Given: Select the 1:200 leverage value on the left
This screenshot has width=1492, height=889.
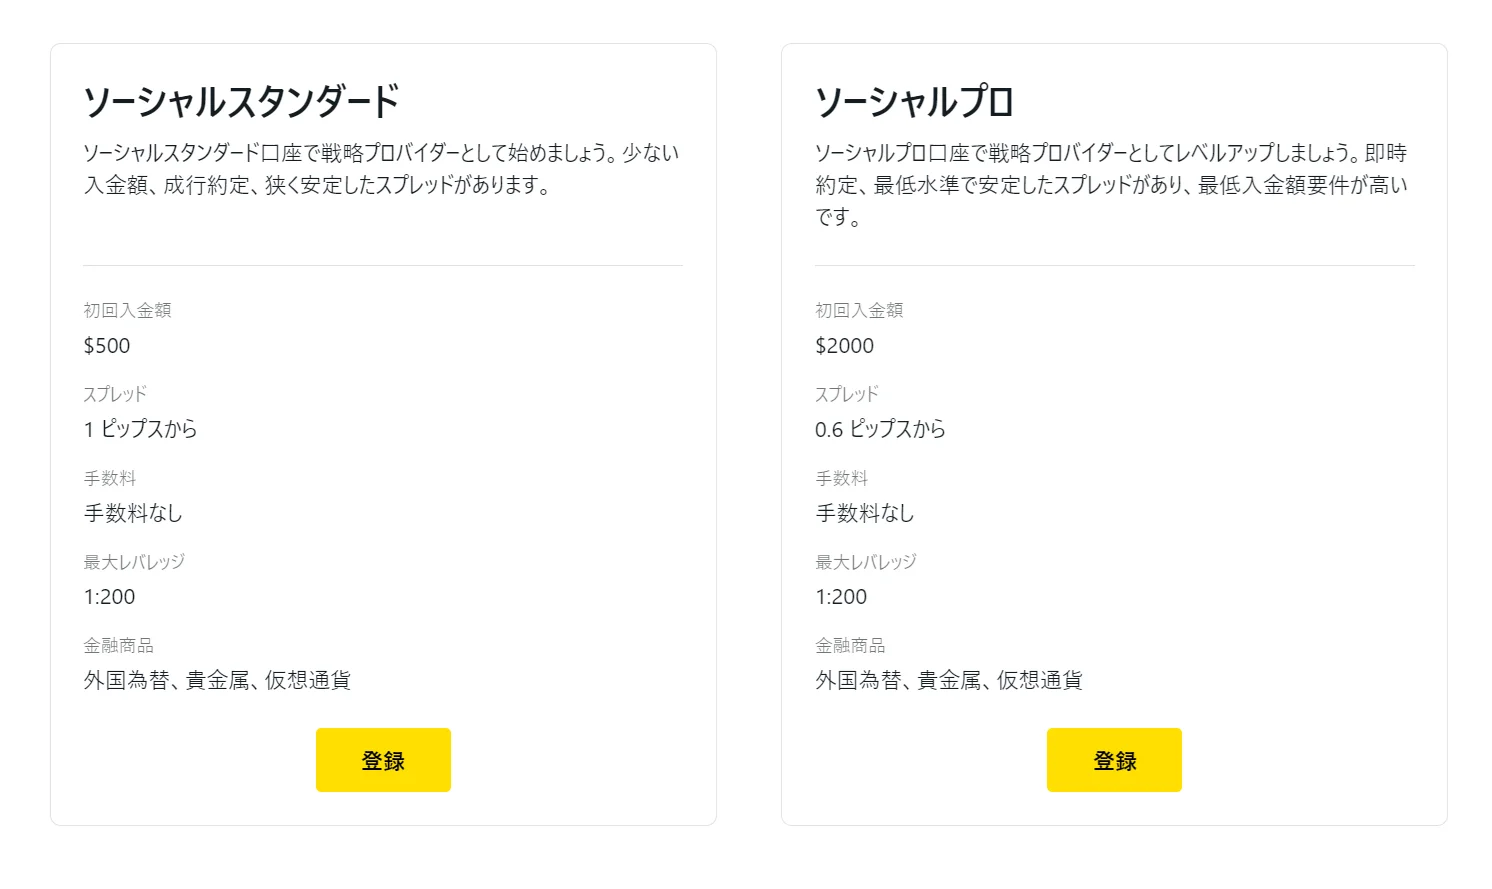Looking at the screenshot, I should pyautogui.click(x=110, y=597).
